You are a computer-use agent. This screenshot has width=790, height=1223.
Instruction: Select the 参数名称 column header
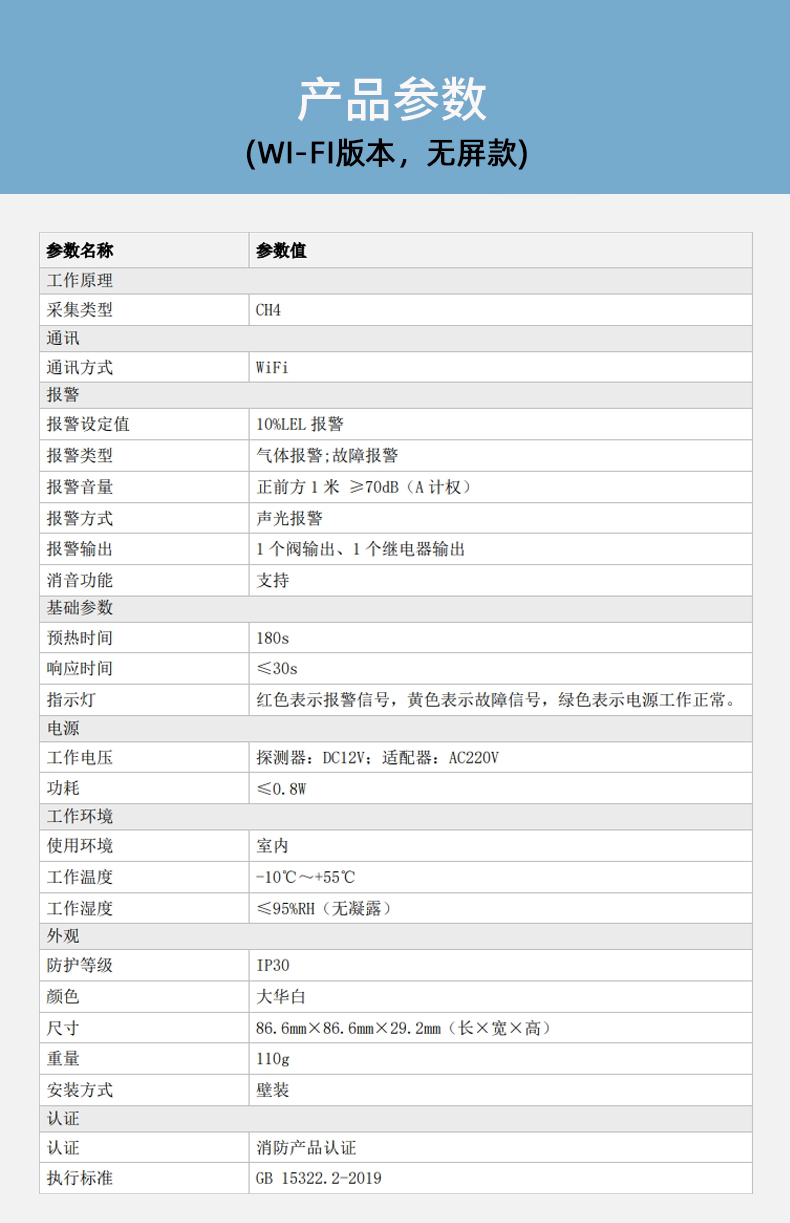80,251
